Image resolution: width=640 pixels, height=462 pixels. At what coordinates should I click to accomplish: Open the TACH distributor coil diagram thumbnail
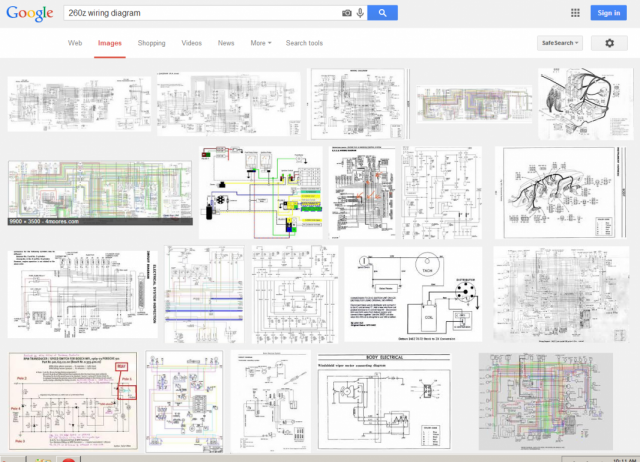412,294
